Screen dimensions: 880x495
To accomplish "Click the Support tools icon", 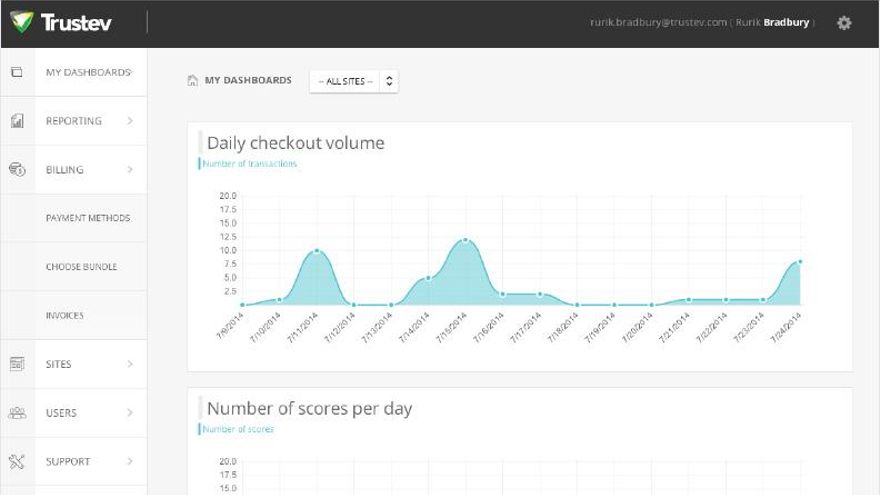I will [17, 462].
